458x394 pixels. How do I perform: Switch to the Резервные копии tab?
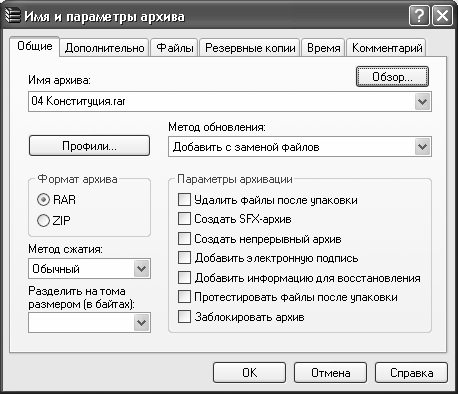tap(250, 48)
